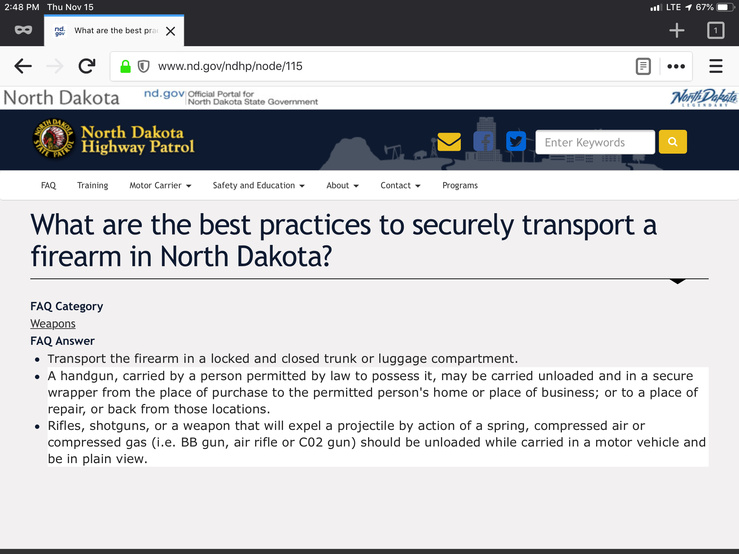739x554 pixels.
Task: Open page actions three-dot menu
Action: [x=677, y=67]
